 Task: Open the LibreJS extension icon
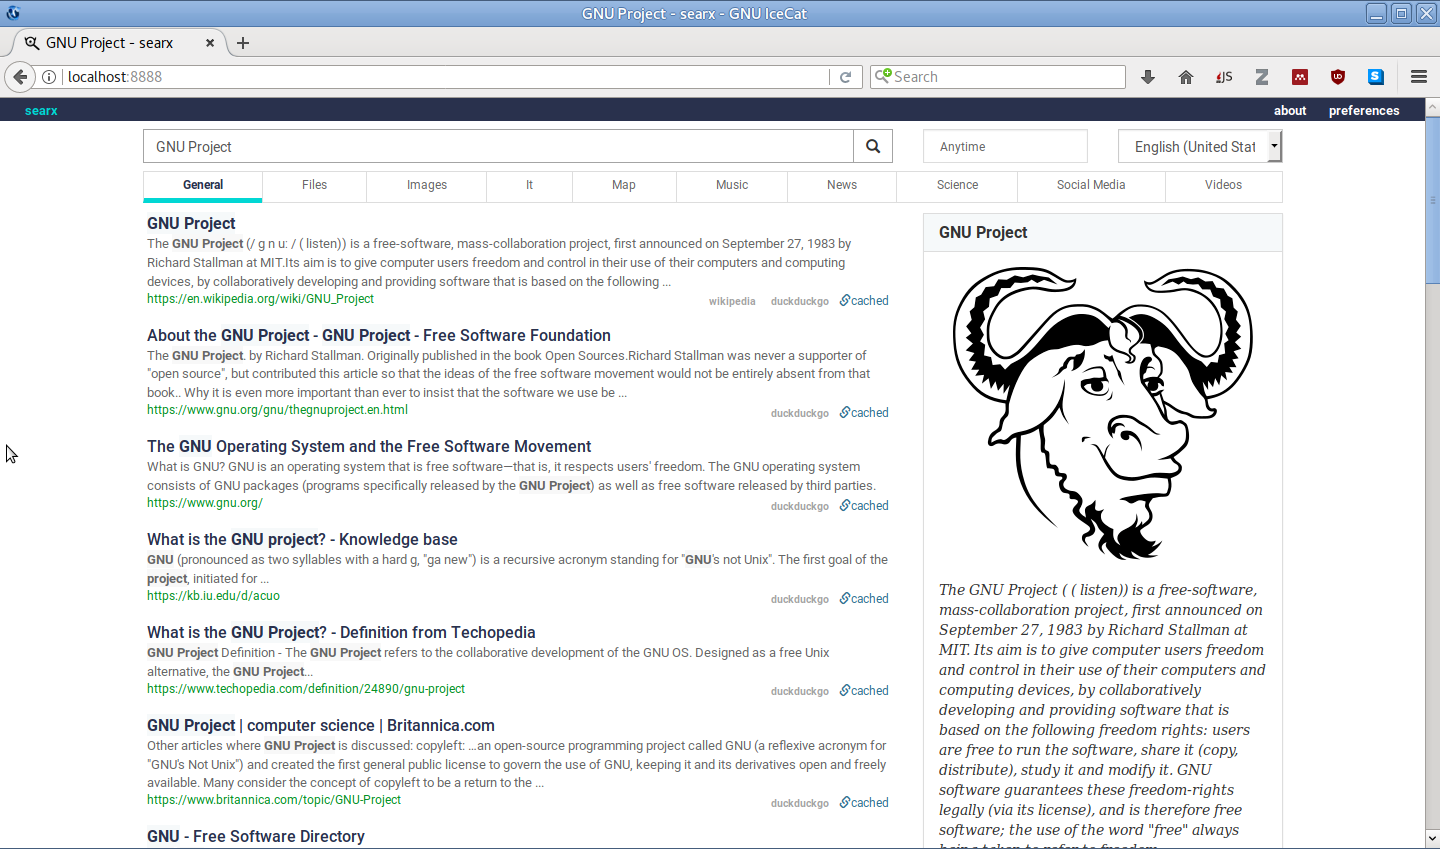pos(1224,77)
